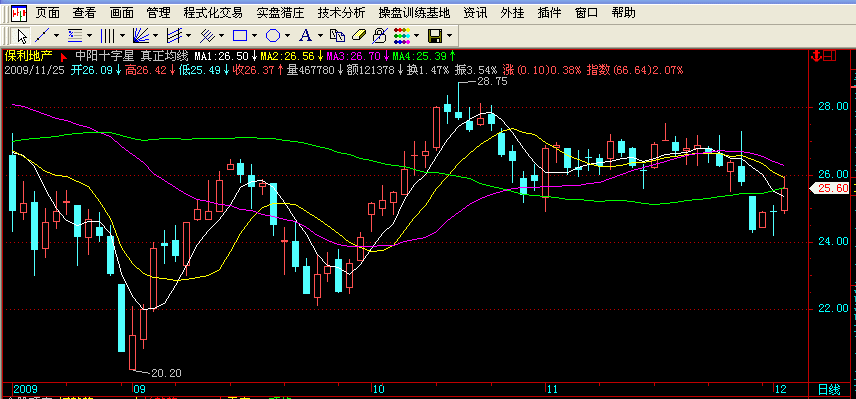Select the speed resistance lines tool
The image size is (856, 399).
(x=174, y=37)
